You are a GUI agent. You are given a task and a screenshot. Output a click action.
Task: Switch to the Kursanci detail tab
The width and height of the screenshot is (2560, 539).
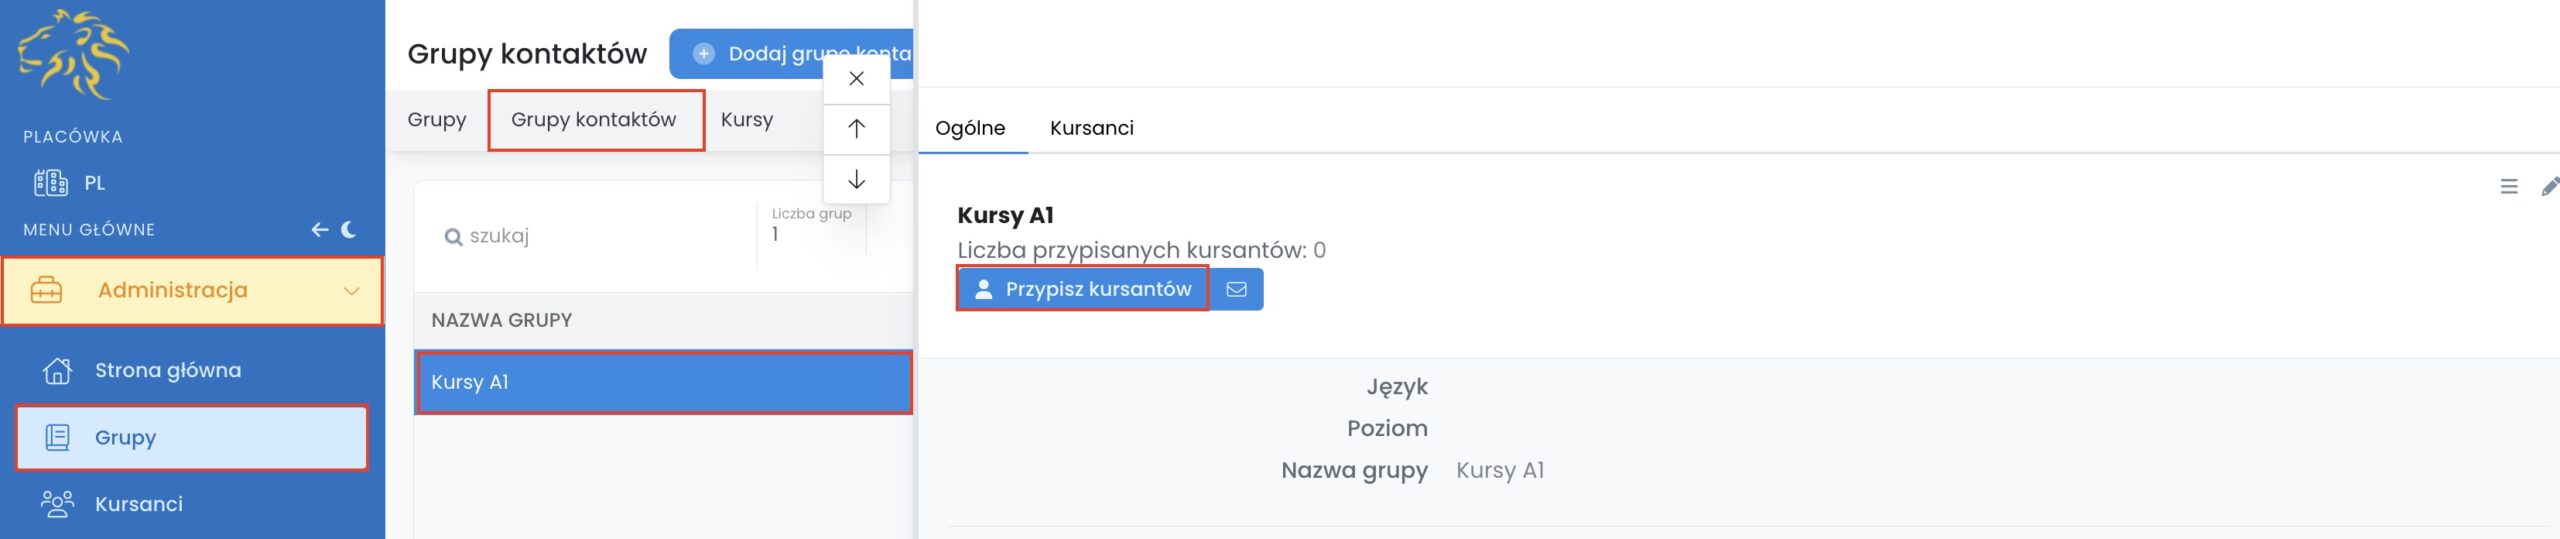click(x=1091, y=128)
